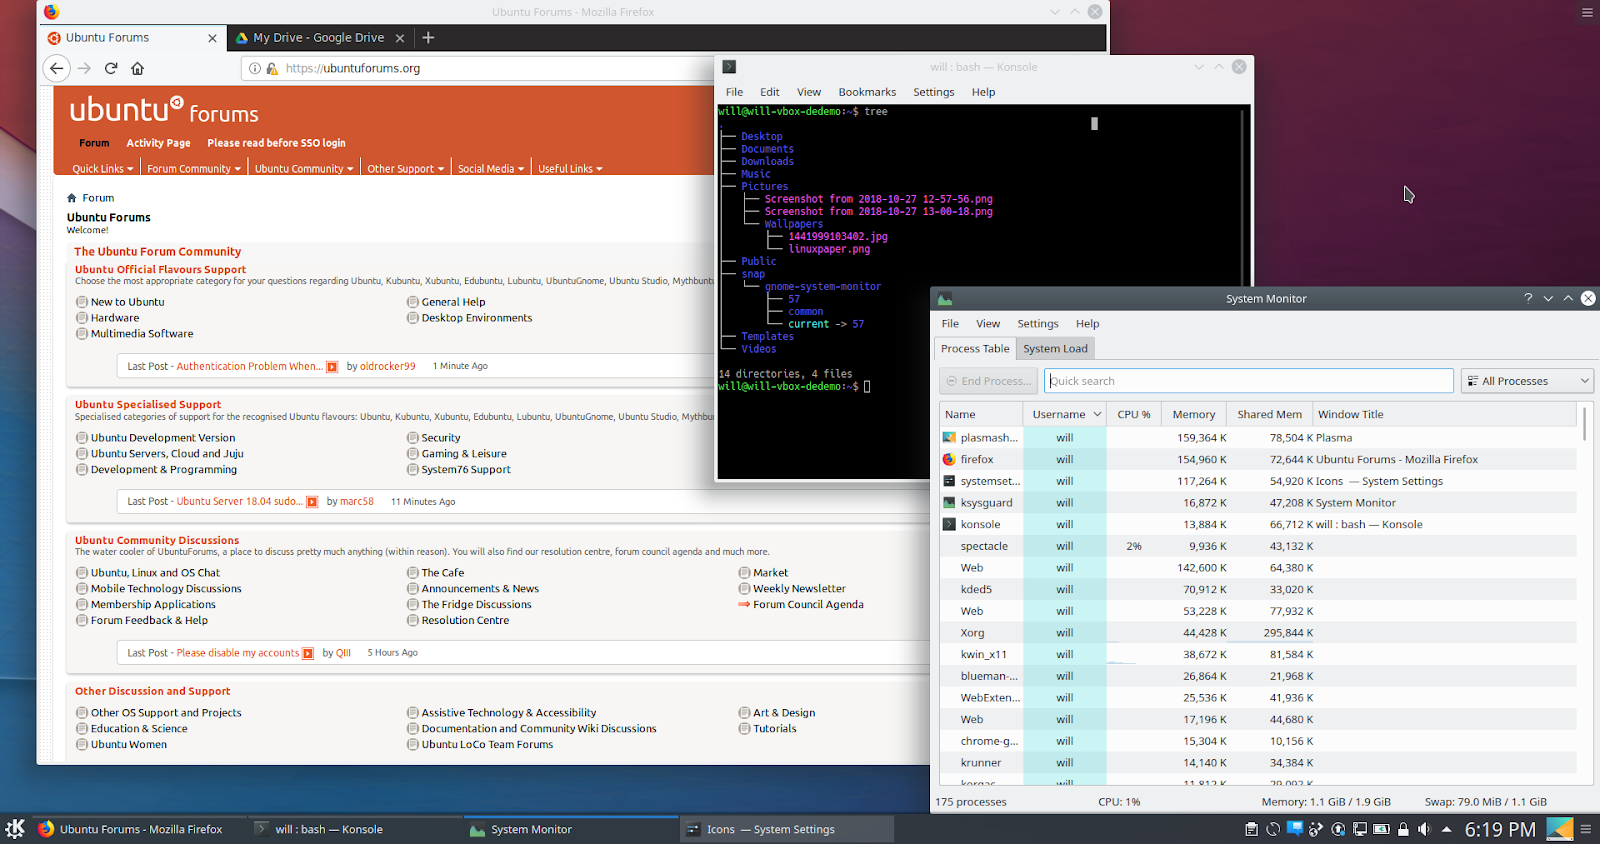Open The Cafe forum link
The width and height of the screenshot is (1600, 844).
[x=443, y=573]
